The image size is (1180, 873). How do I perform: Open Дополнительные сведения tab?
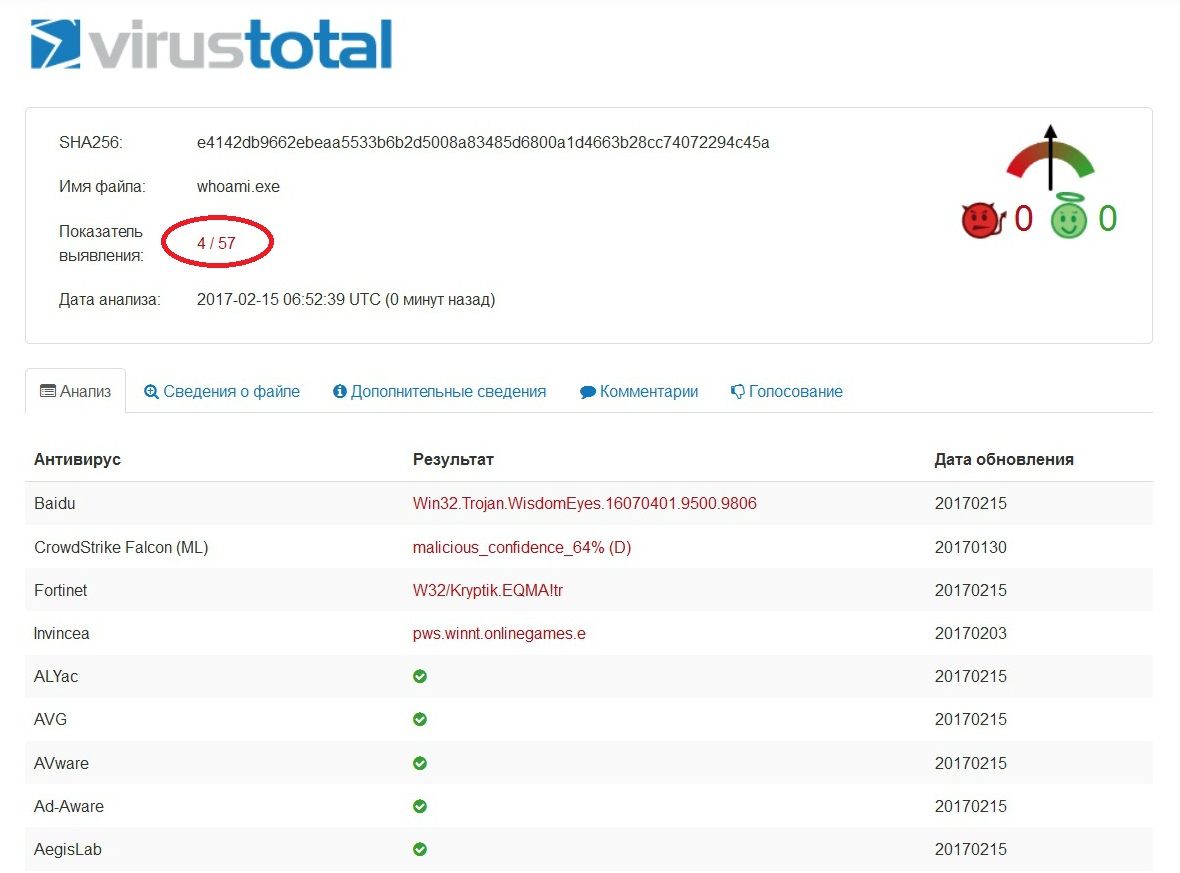(439, 391)
